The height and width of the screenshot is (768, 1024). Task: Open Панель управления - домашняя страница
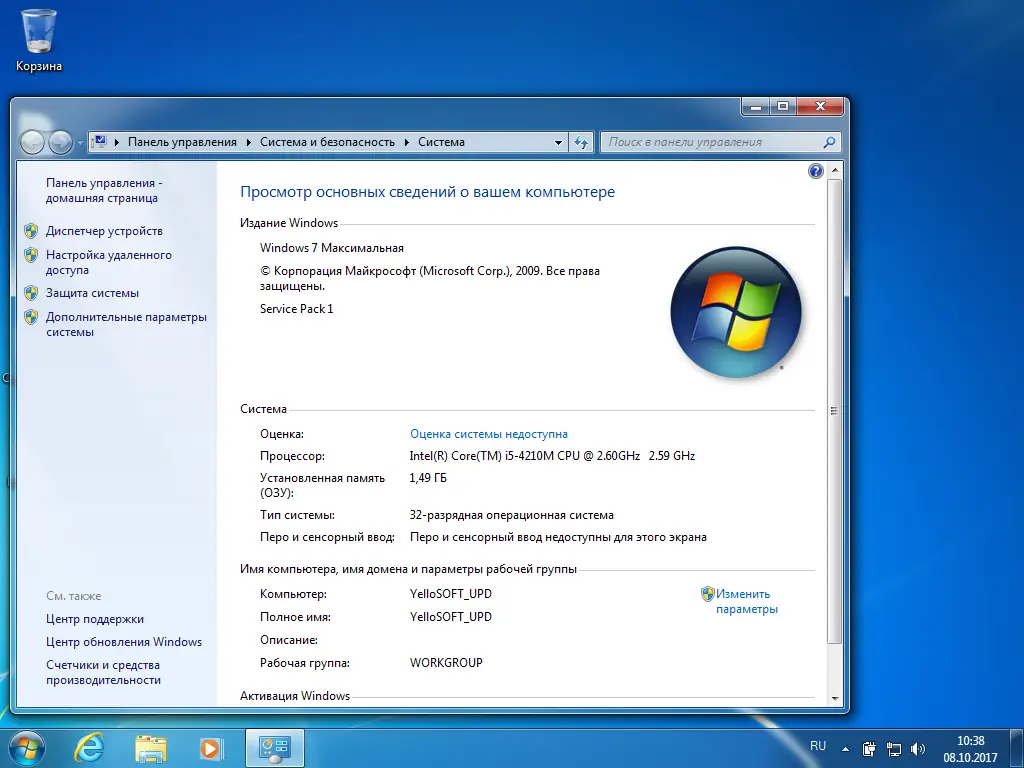point(104,191)
